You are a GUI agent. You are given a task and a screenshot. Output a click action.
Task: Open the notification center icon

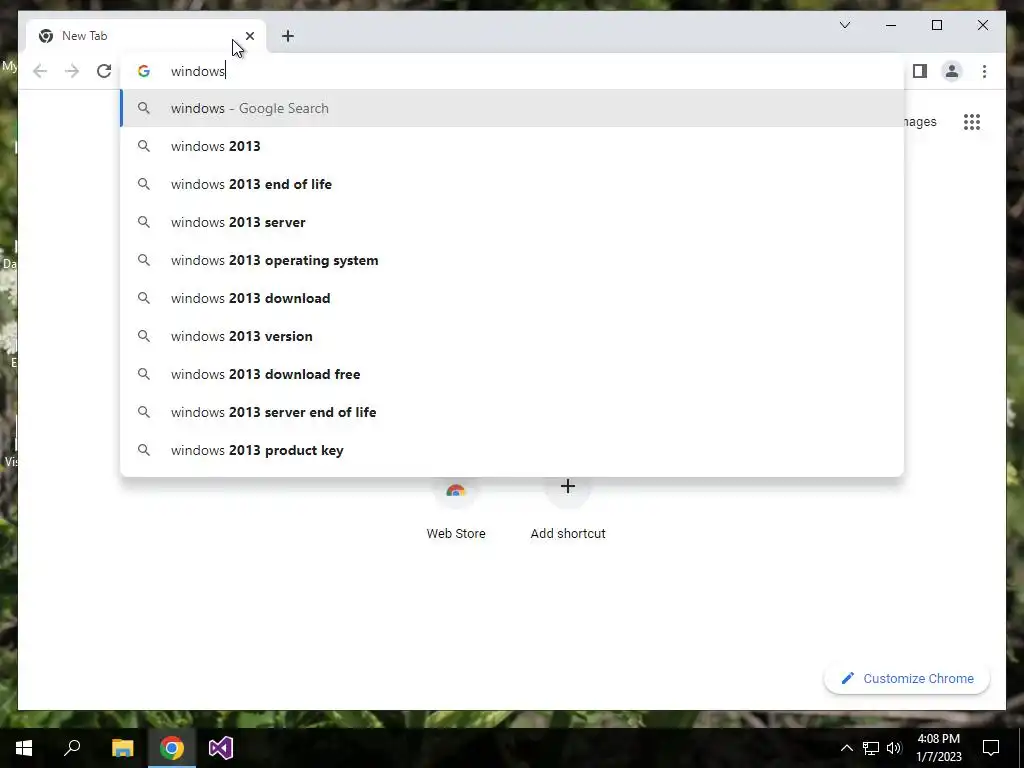pos(991,748)
